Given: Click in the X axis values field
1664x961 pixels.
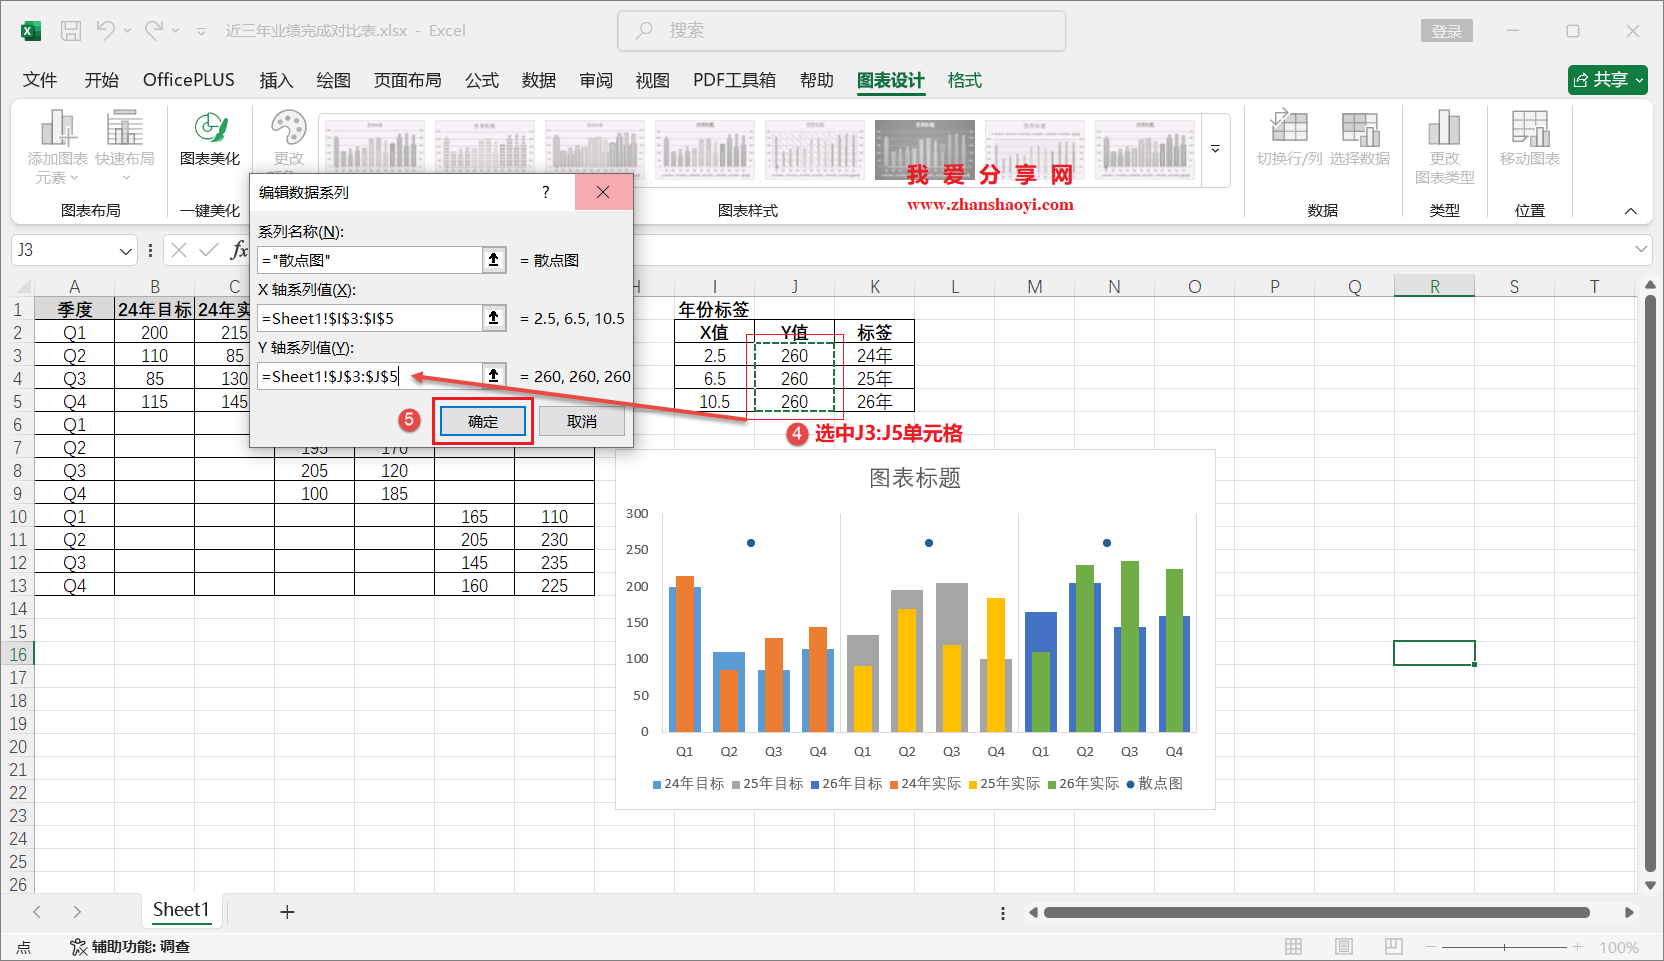Looking at the screenshot, I should coord(370,318).
